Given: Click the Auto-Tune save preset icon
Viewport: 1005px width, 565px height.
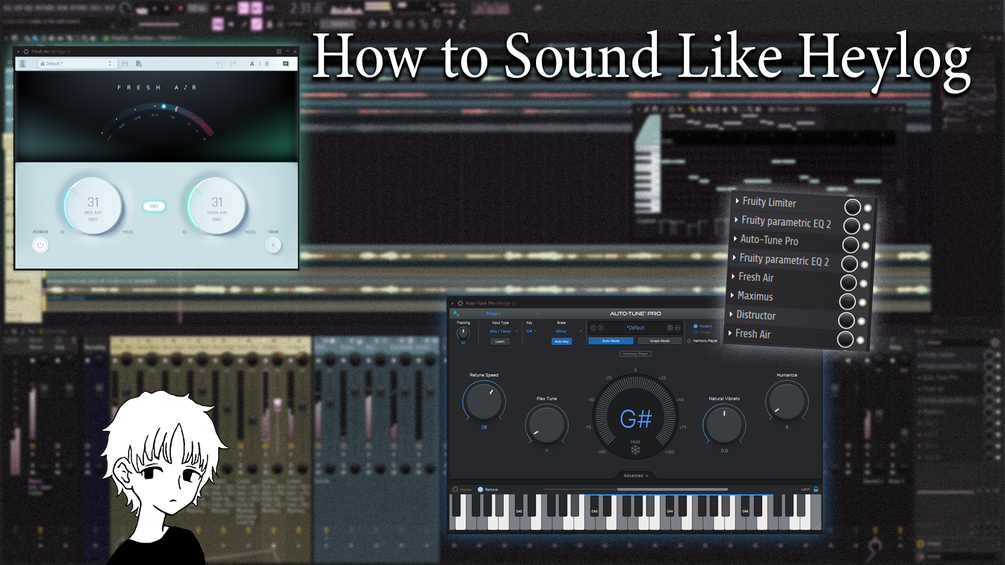Looking at the screenshot, I should point(670,328).
